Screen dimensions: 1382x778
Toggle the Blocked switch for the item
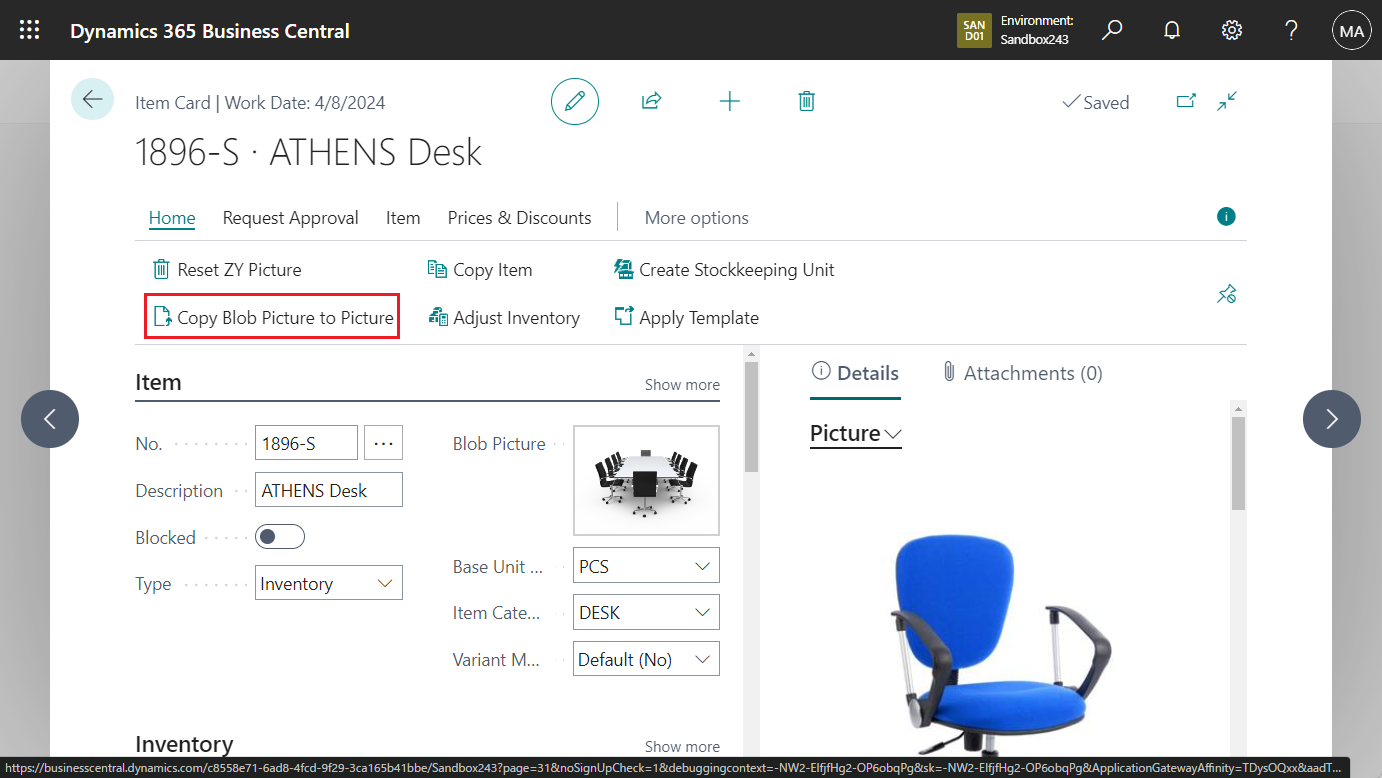coord(280,536)
